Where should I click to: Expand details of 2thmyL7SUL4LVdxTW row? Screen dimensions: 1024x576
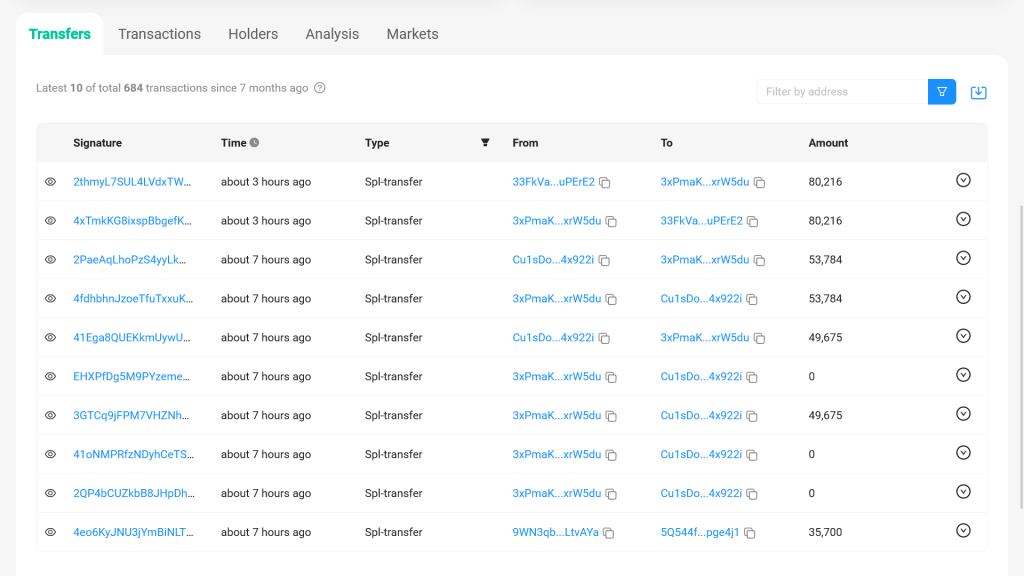point(963,180)
